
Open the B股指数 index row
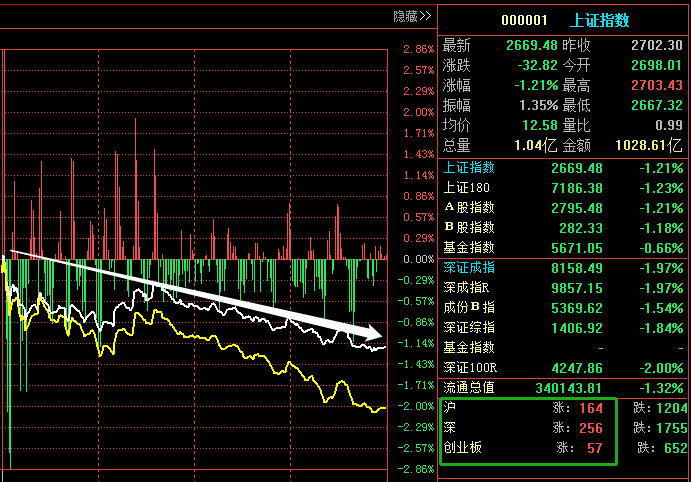coord(563,228)
